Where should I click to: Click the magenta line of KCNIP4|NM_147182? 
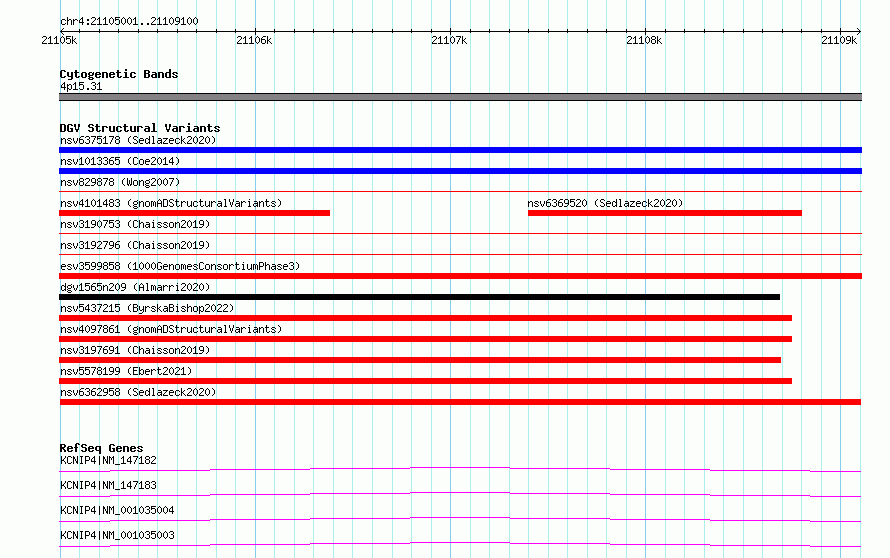(x=460, y=469)
